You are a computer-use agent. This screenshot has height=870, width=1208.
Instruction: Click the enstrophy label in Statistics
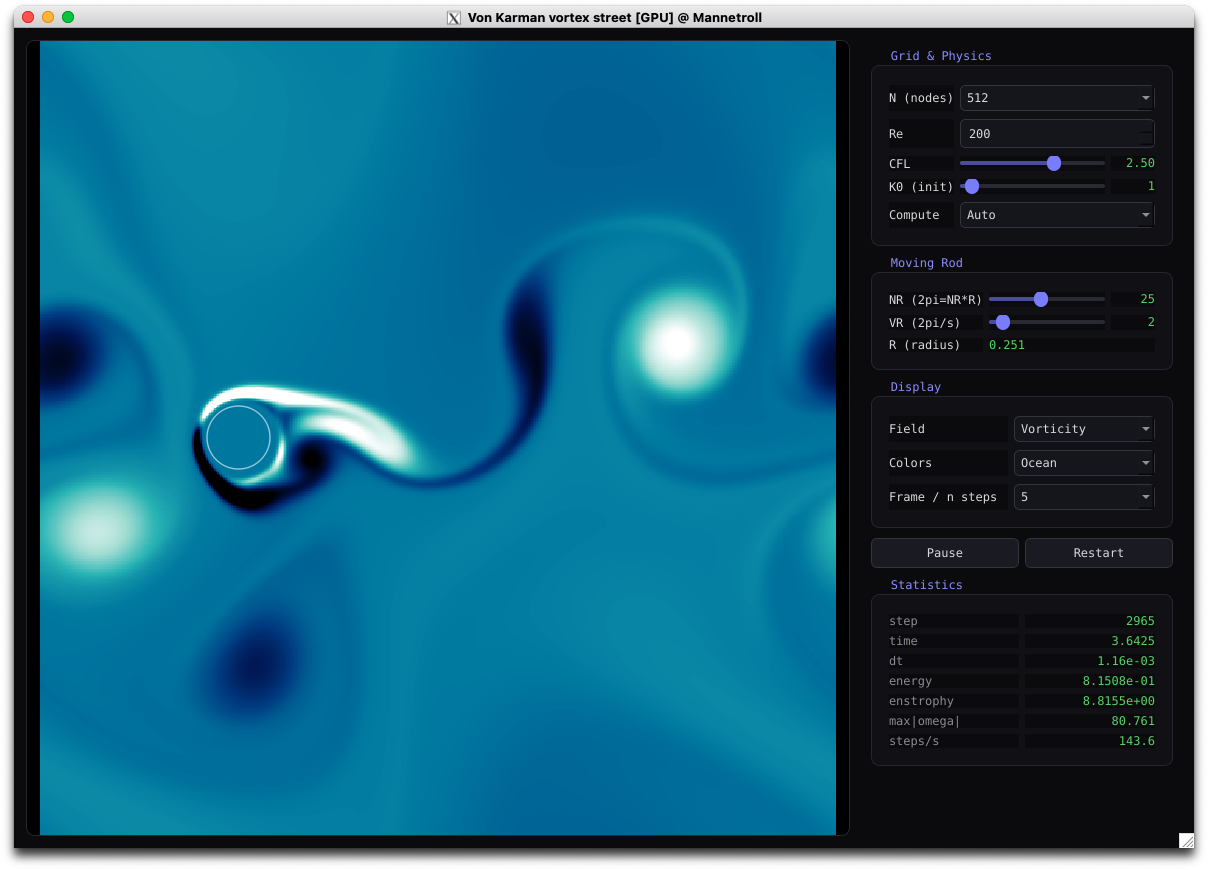921,701
